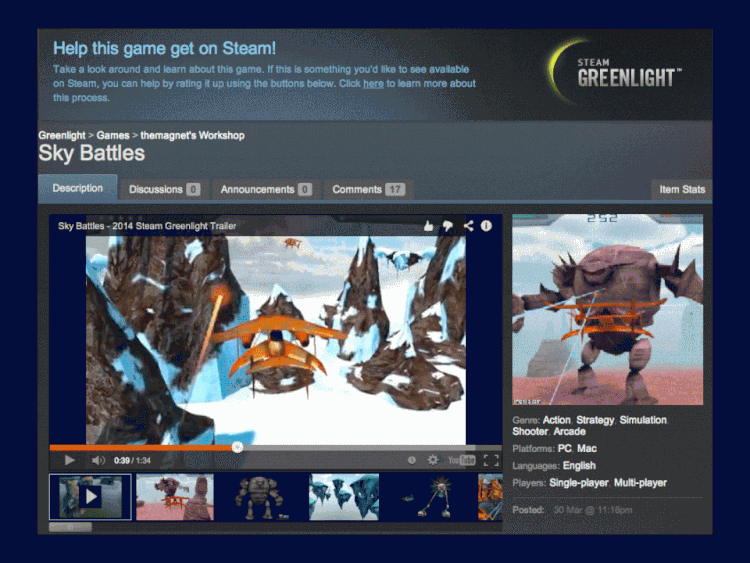This screenshot has height=563, width=750.
Task: Select the Action genre link
Action: click(x=556, y=420)
